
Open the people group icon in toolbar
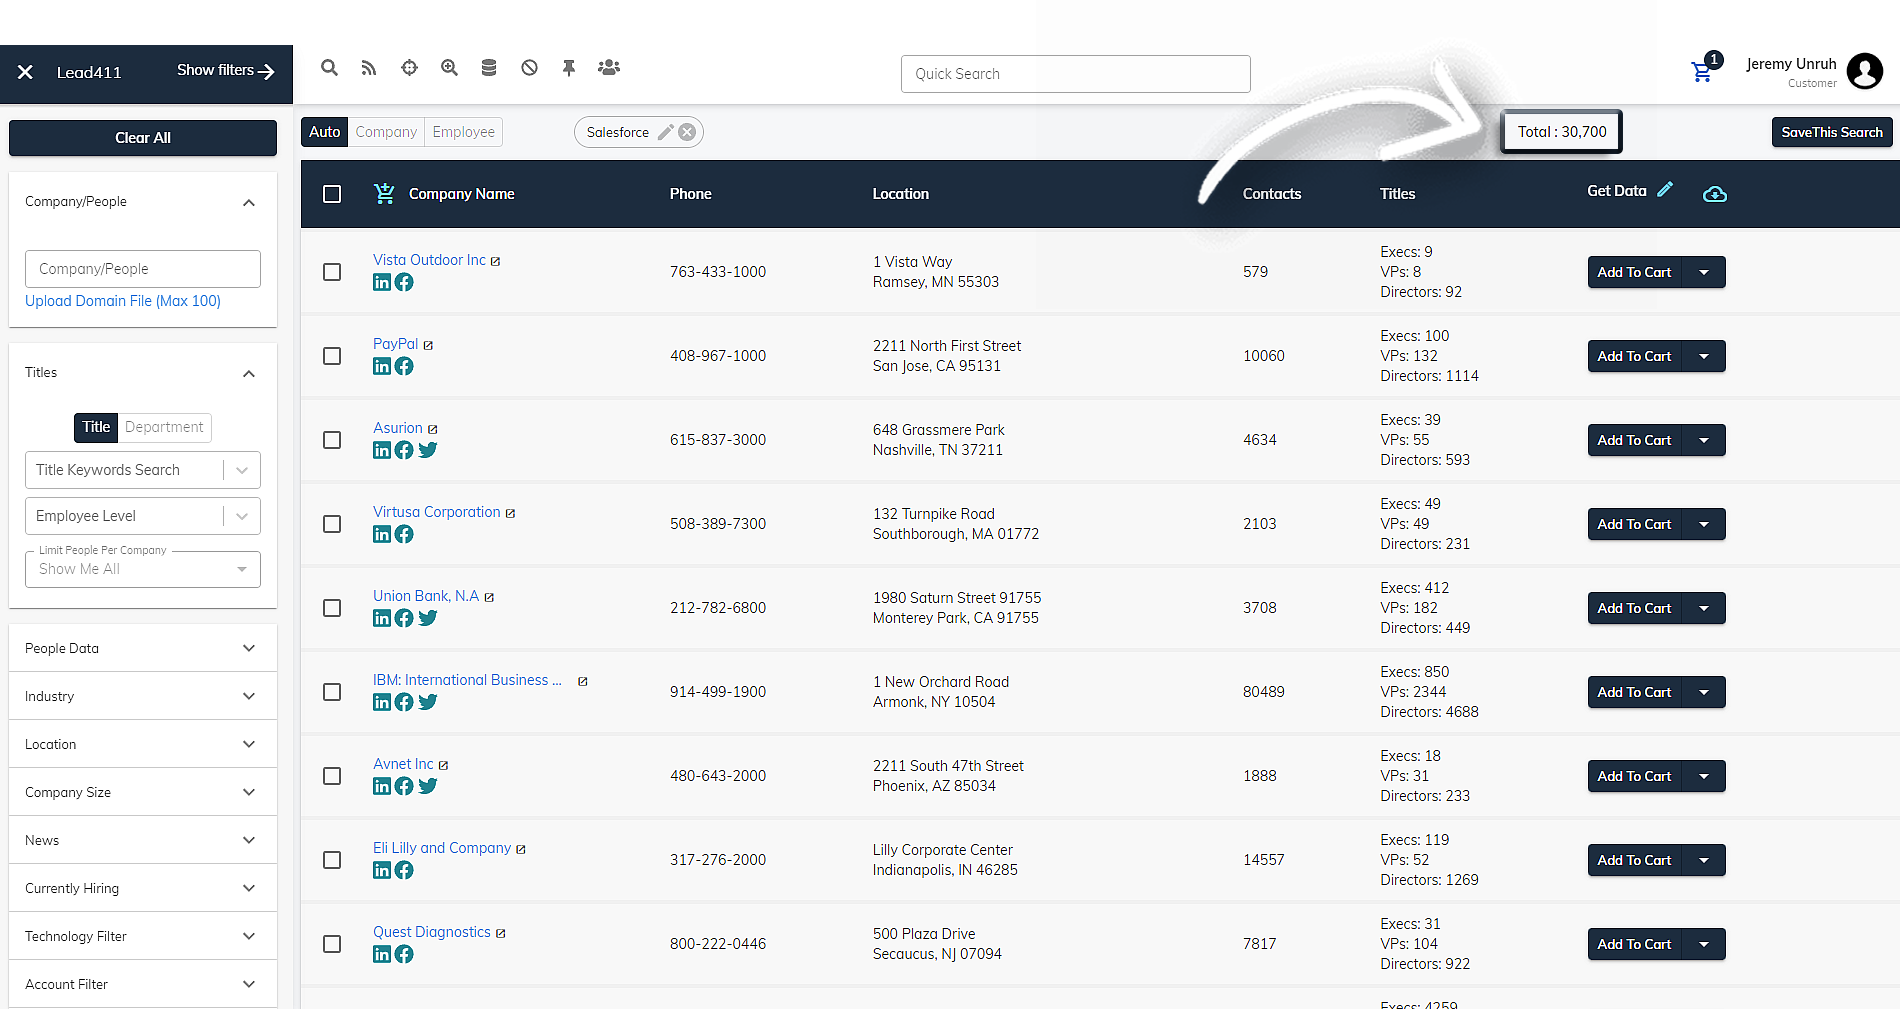coord(609,67)
